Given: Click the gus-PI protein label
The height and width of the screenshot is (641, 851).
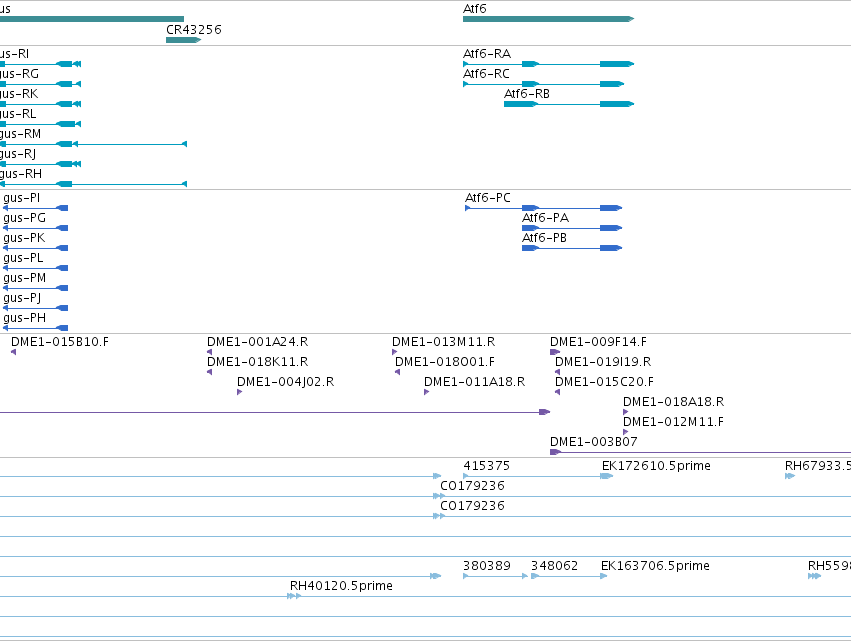Looking at the screenshot, I should pos(22,198).
